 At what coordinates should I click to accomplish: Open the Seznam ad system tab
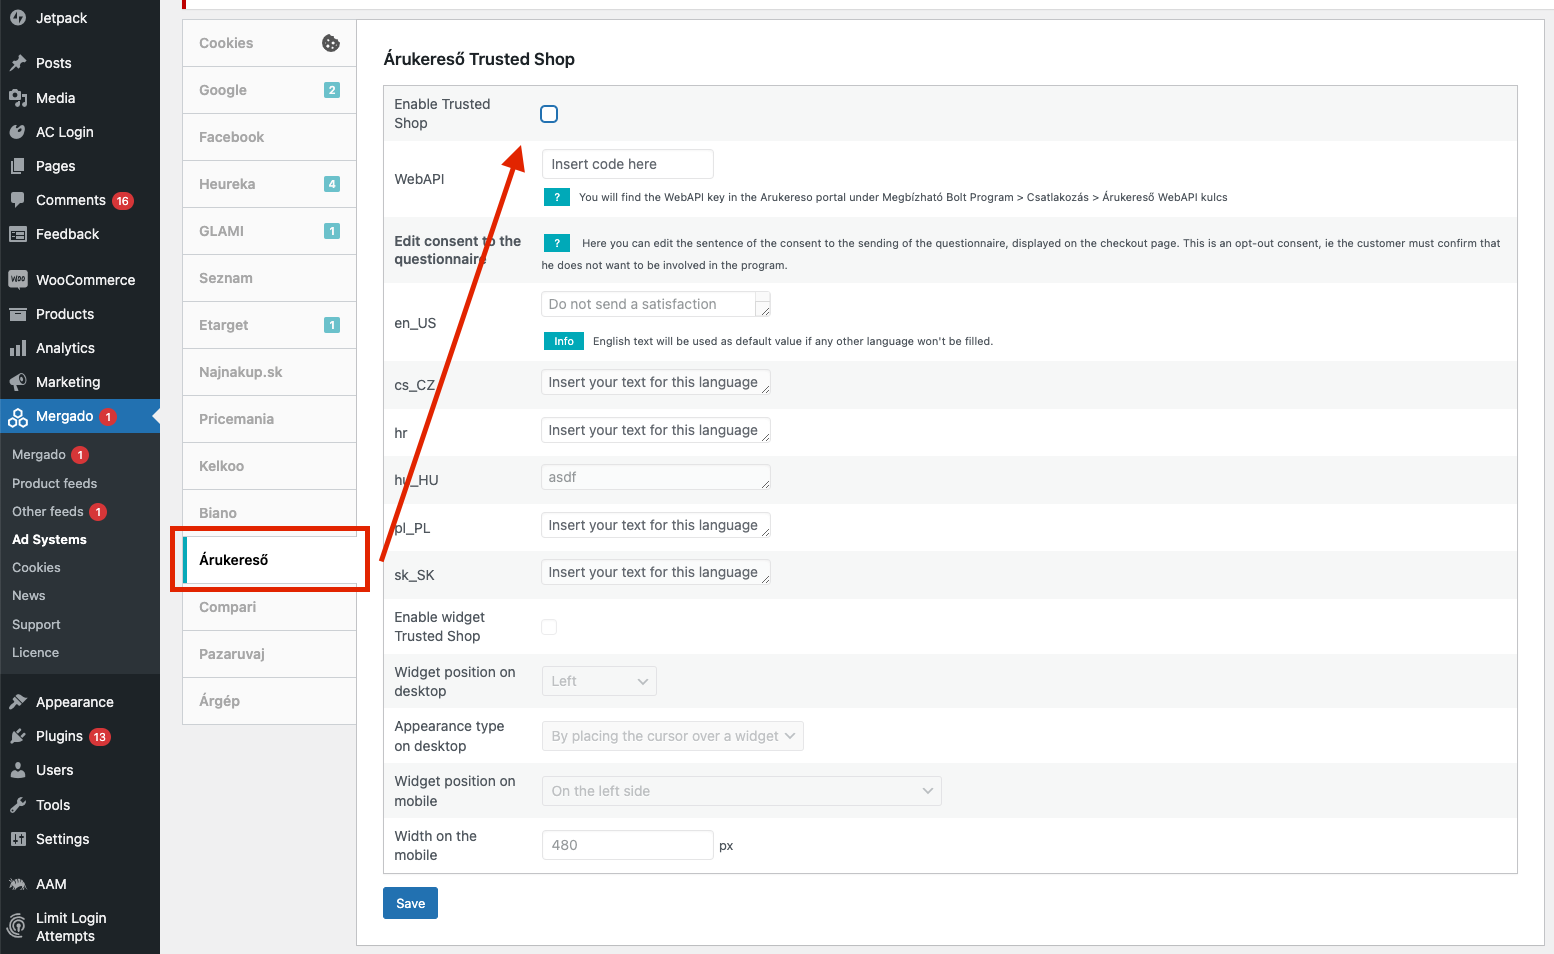tap(270, 278)
